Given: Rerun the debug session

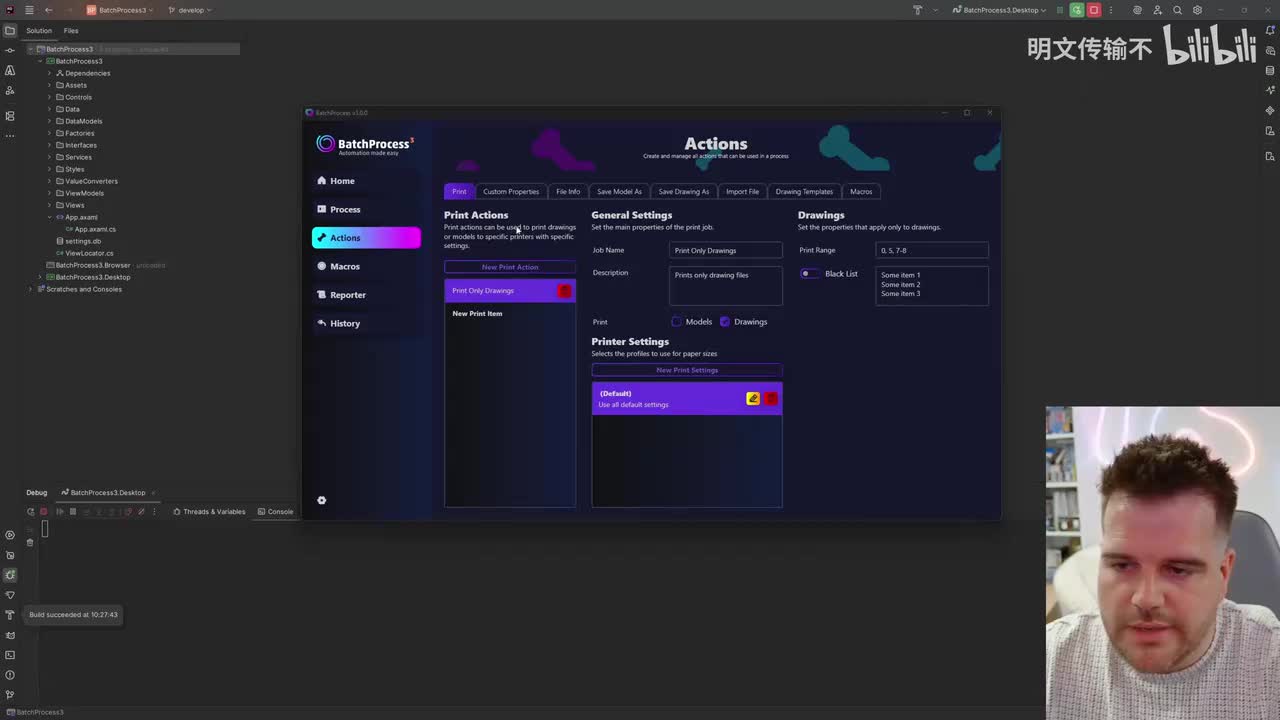Looking at the screenshot, I should pyautogui.click(x=30, y=512).
